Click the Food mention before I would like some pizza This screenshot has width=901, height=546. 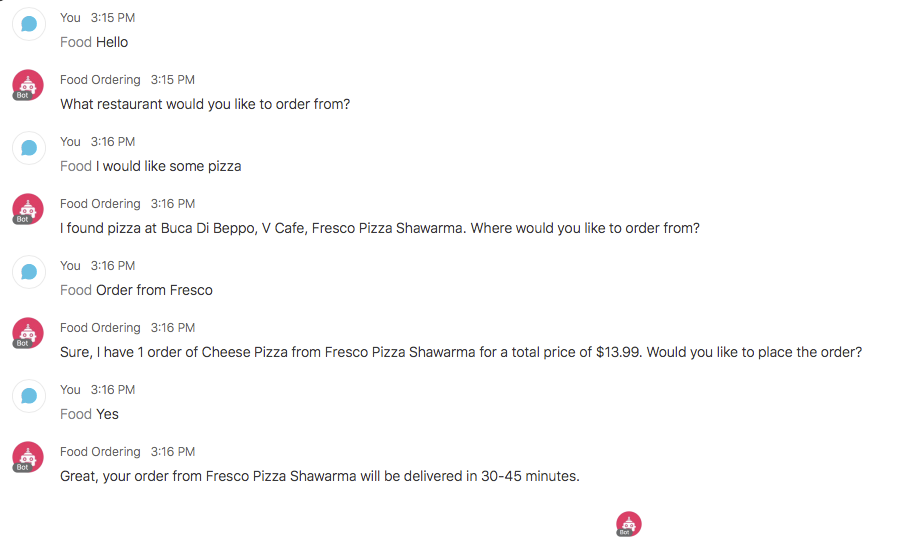[76, 166]
